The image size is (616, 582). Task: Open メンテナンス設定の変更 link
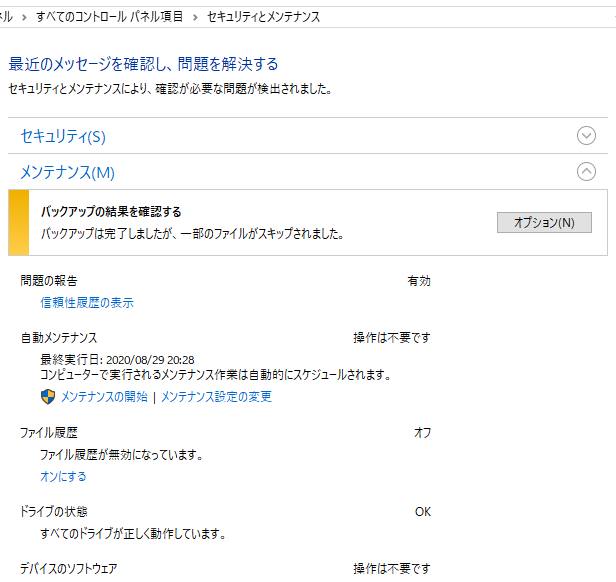point(216,397)
